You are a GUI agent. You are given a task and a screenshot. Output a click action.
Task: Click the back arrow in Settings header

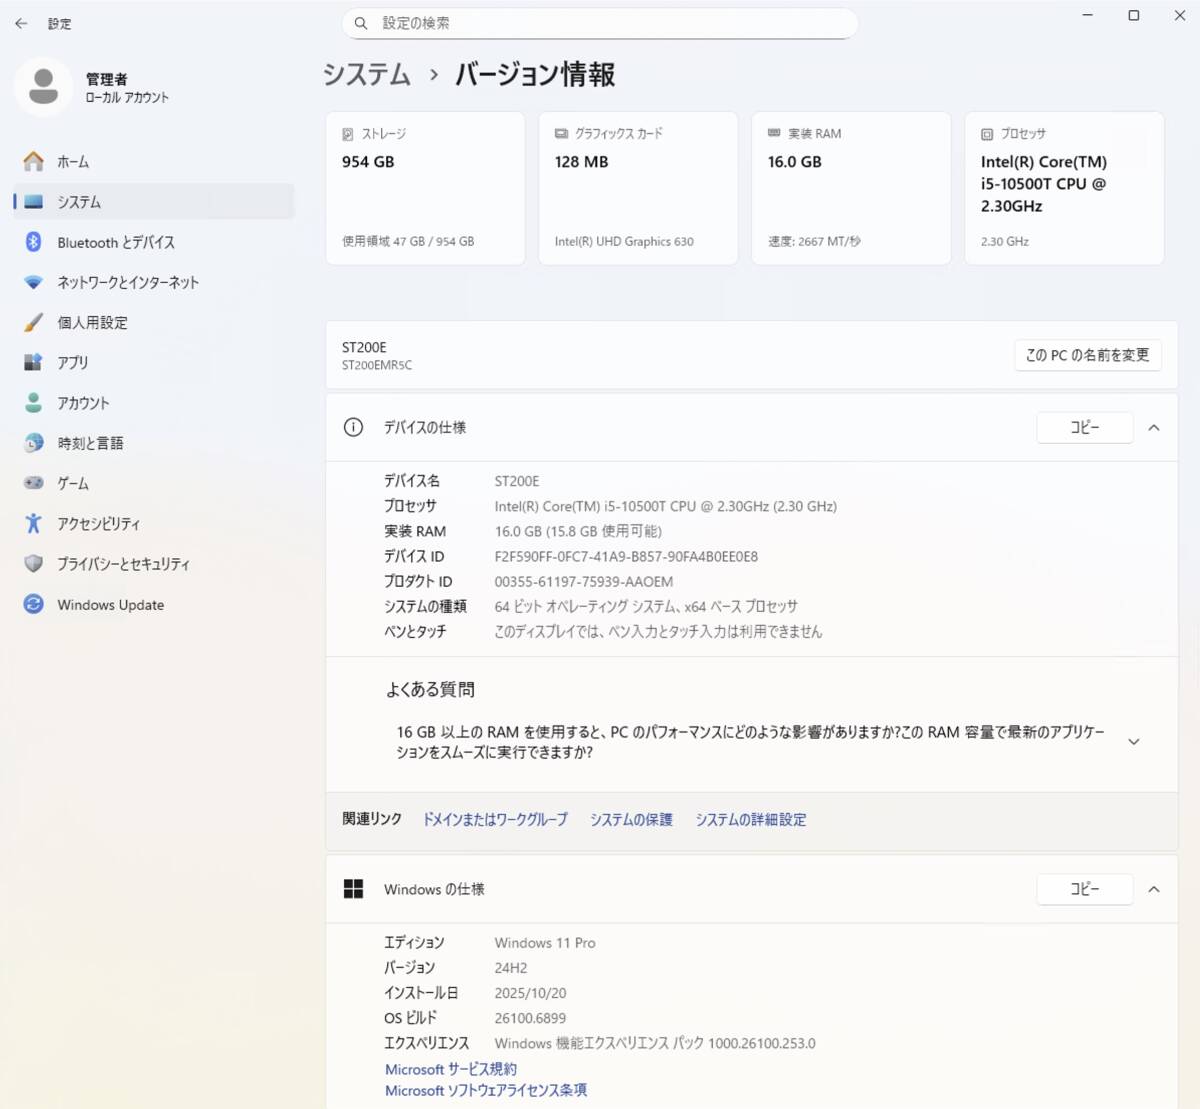(x=21, y=23)
